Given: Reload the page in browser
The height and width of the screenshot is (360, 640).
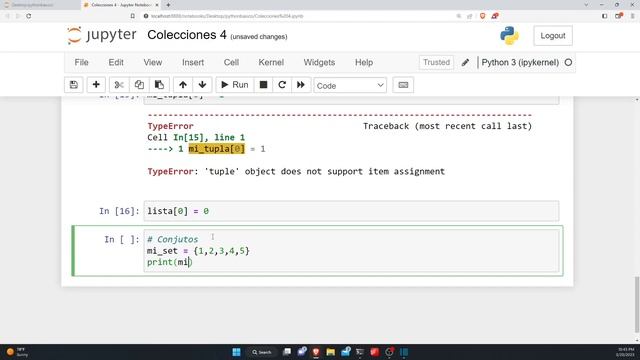Looking at the screenshot, I should click(29, 16).
